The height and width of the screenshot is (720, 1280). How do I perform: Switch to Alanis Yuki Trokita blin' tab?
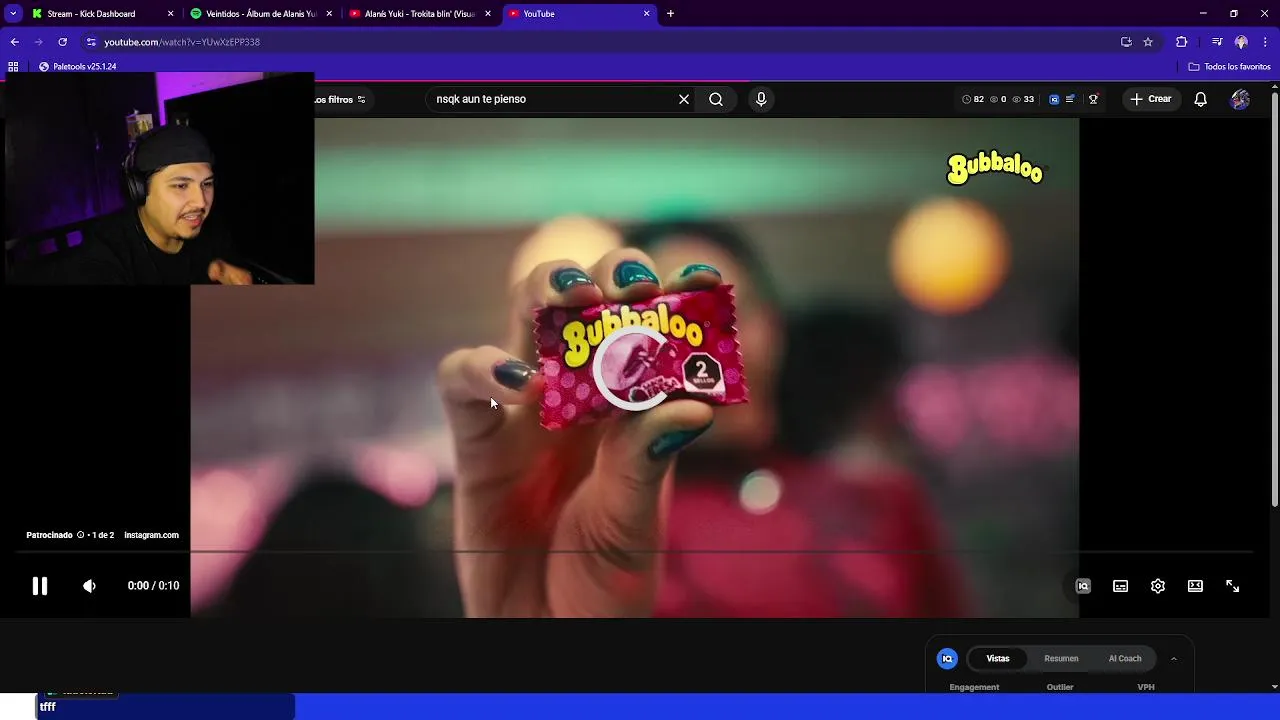click(418, 14)
